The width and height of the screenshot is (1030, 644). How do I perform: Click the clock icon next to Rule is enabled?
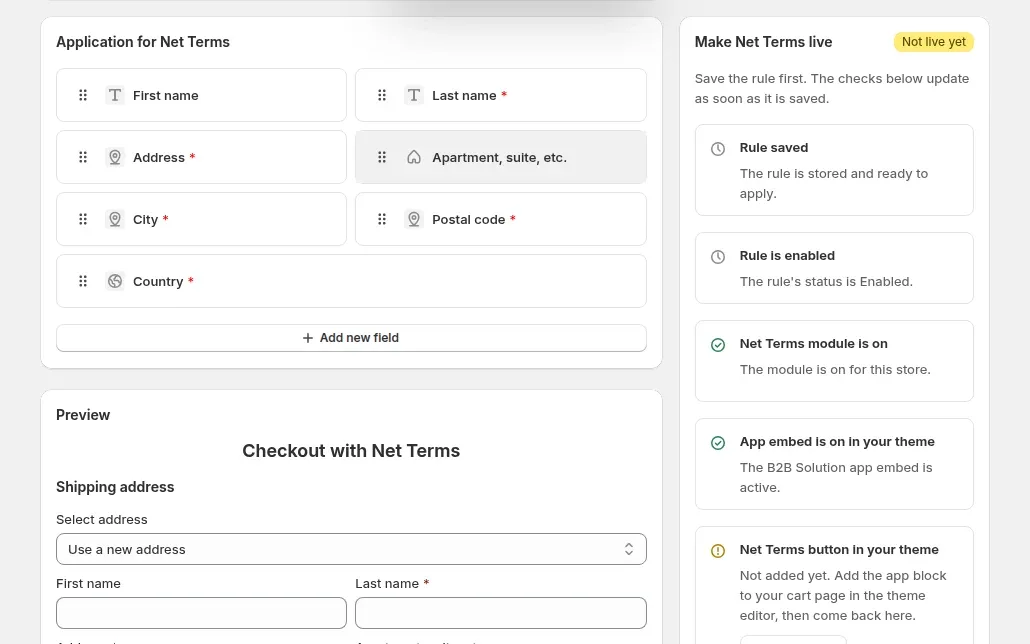point(718,257)
